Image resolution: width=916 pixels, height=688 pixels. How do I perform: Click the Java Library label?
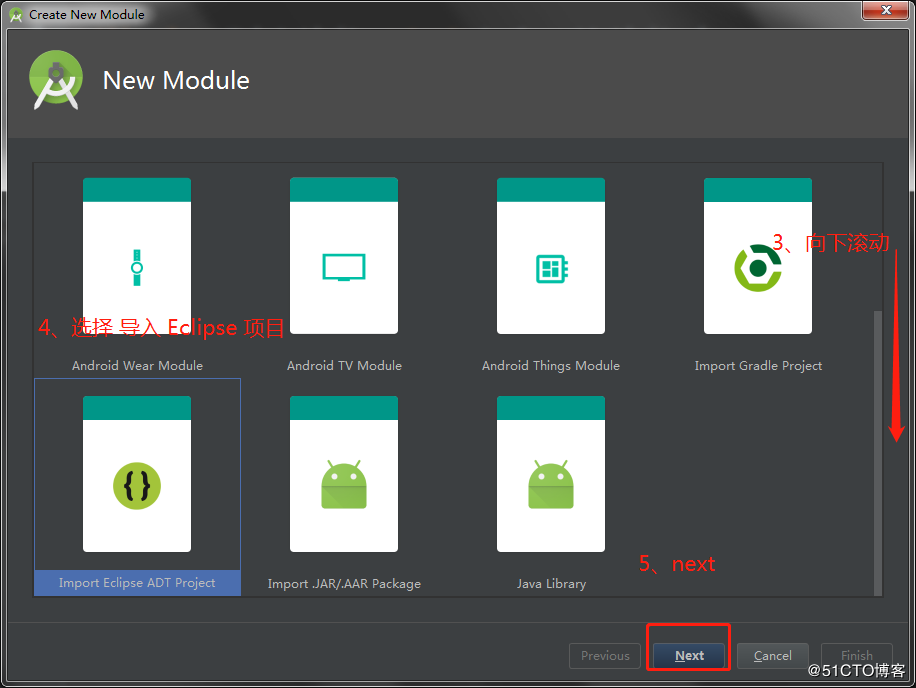click(551, 583)
